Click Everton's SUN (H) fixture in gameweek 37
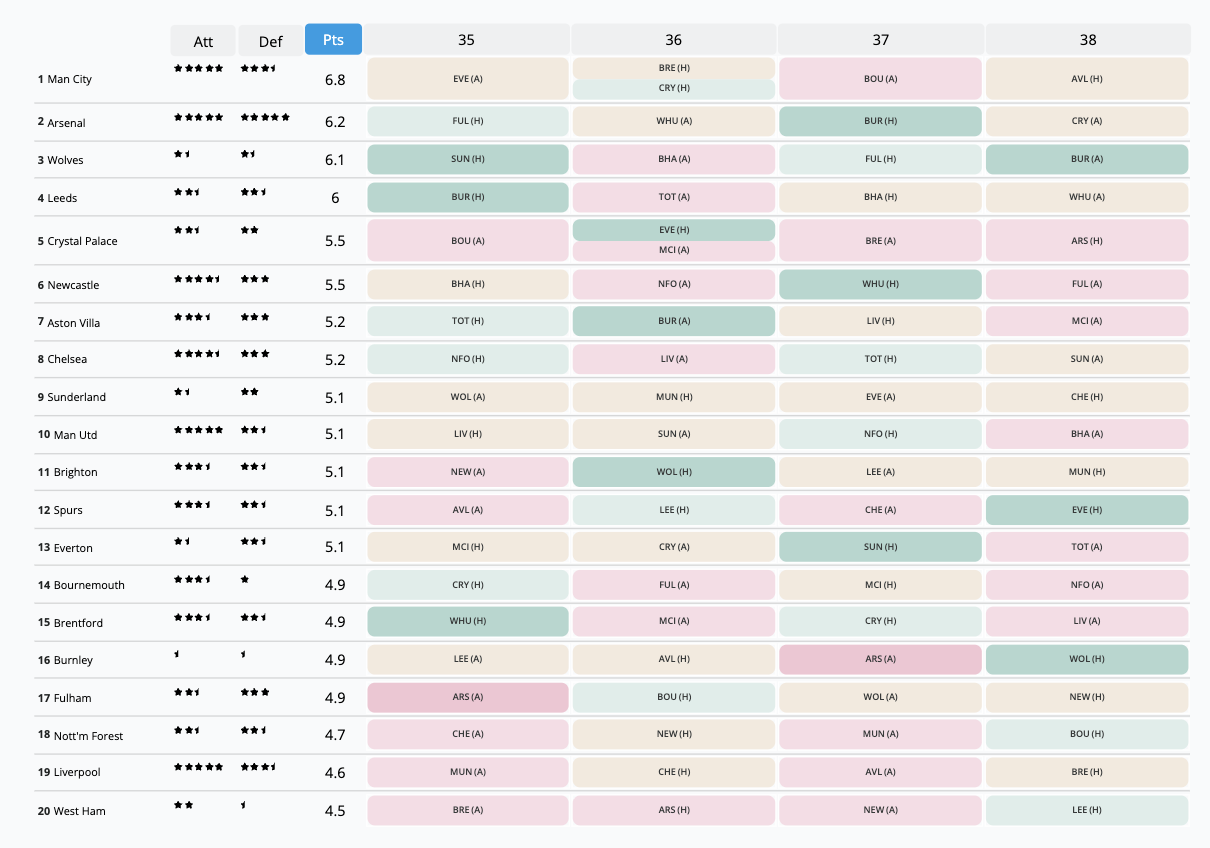 (x=880, y=547)
